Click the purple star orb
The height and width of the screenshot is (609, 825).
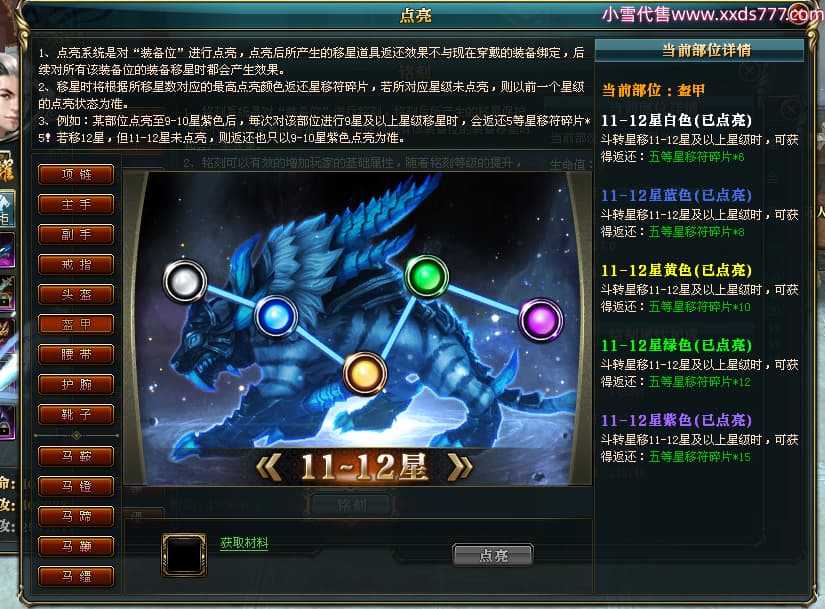[541, 320]
